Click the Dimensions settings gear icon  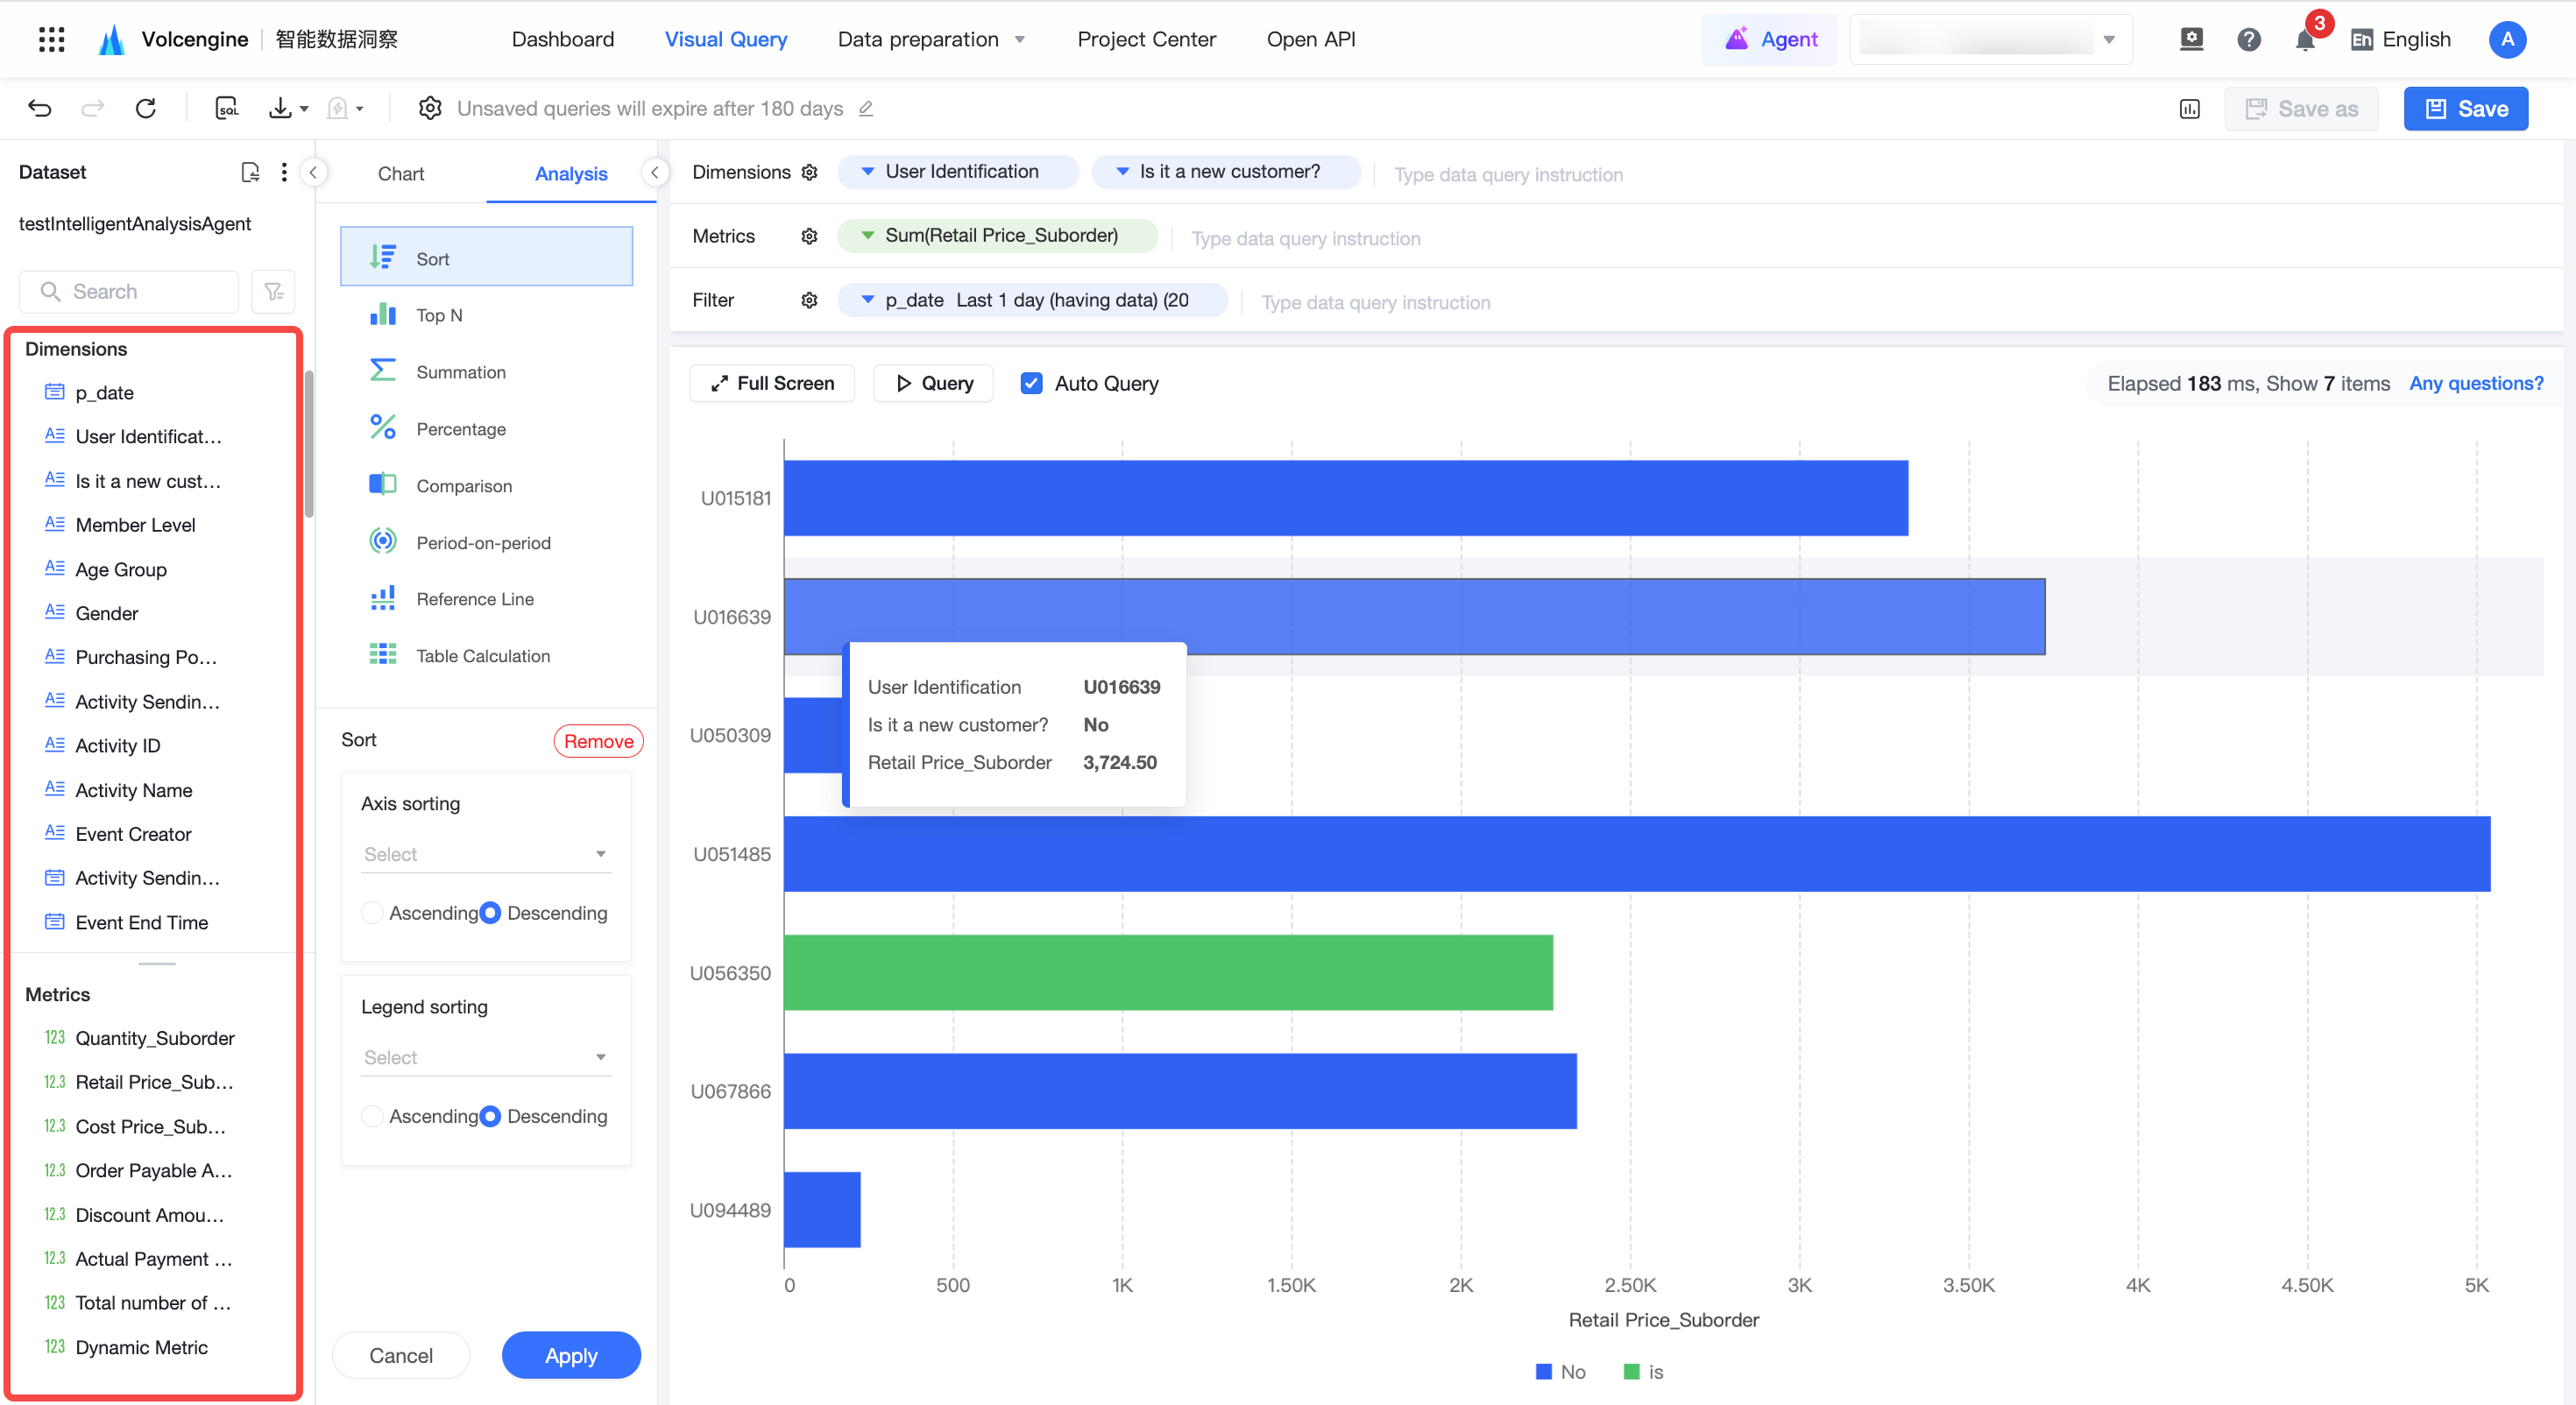click(810, 172)
